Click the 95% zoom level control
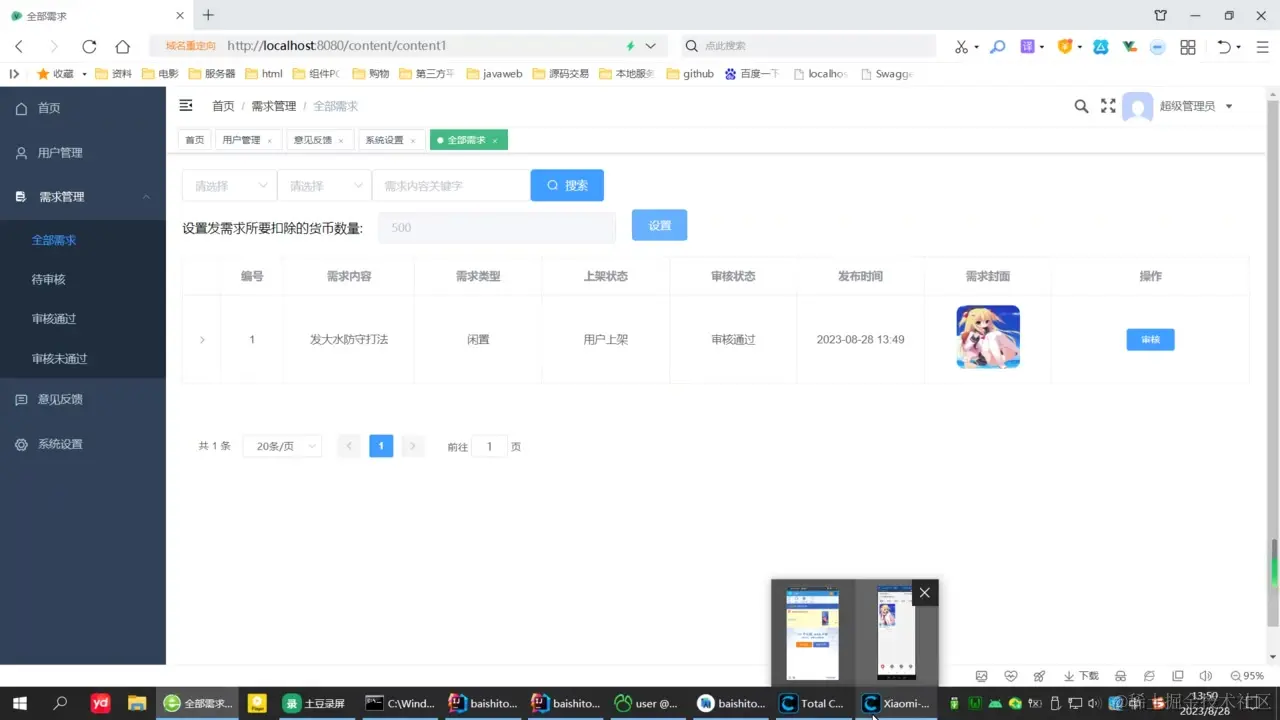This screenshot has width=1280, height=720. click(1247, 676)
